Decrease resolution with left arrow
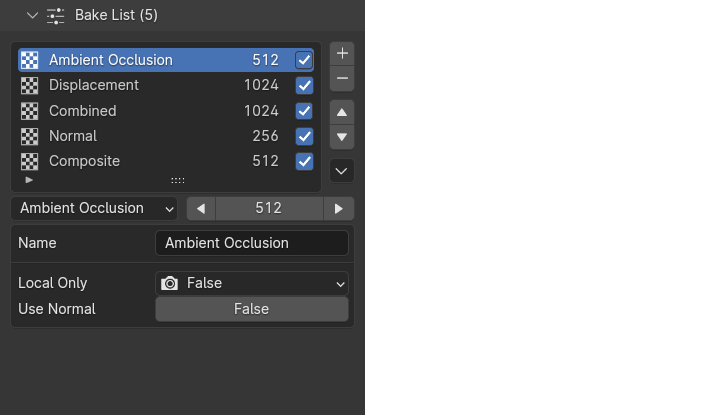 click(x=201, y=208)
